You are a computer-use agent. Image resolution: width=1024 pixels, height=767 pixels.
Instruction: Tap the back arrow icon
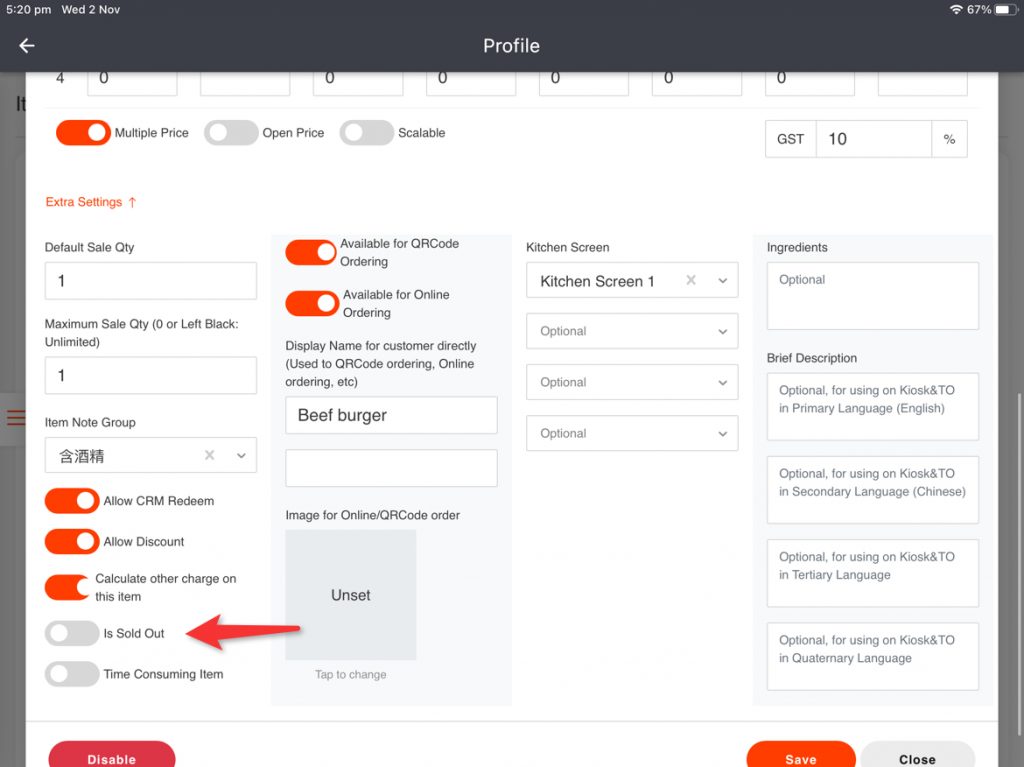[27, 46]
